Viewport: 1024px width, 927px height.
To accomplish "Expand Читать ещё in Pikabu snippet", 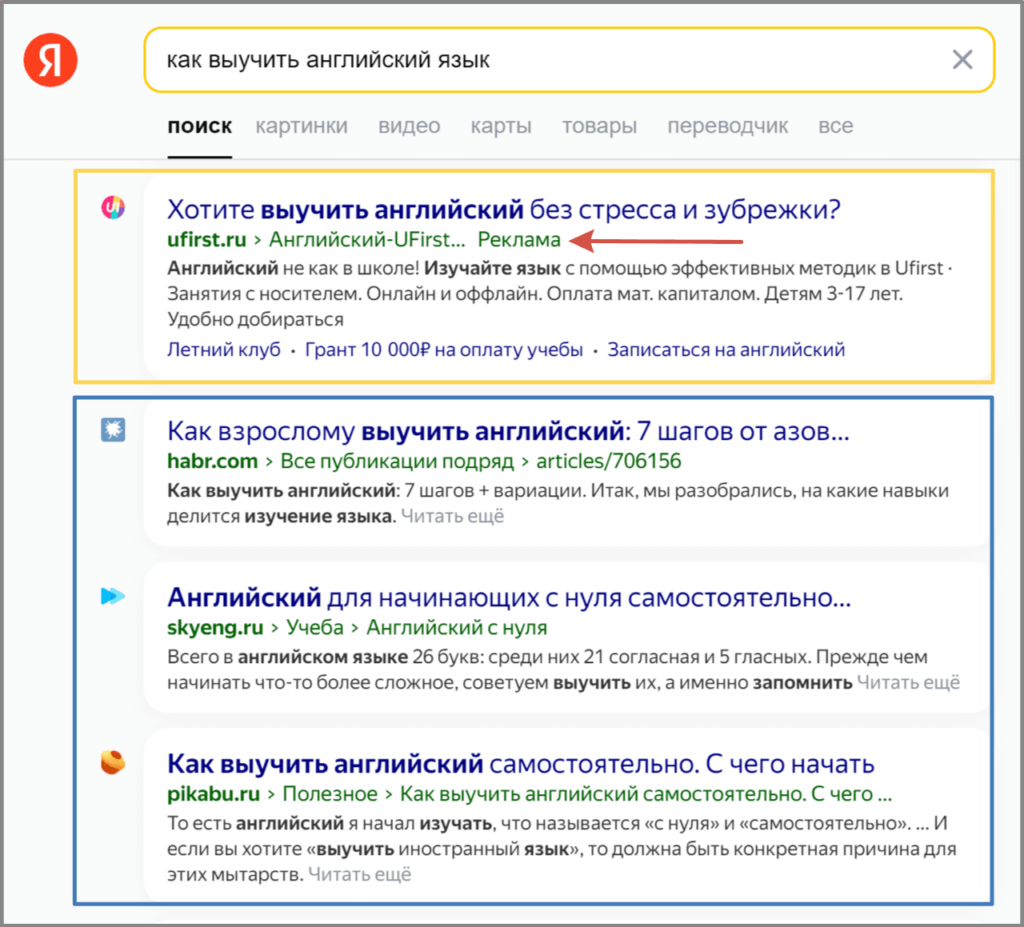I will pyautogui.click(x=360, y=874).
